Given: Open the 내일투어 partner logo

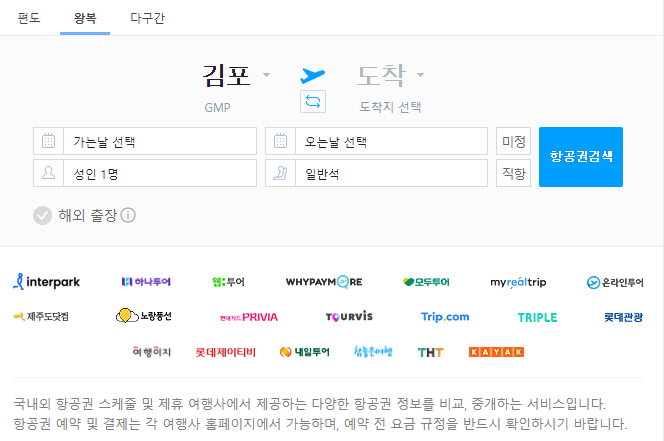Looking at the screenshot, I should [304, 352].
